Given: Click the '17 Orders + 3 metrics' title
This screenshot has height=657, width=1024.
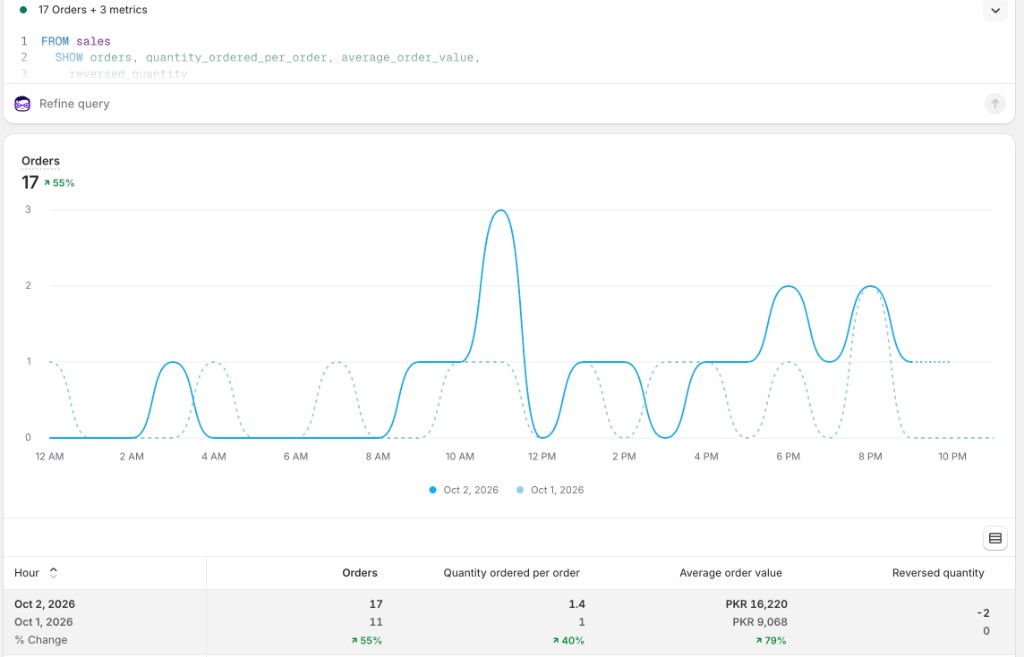Looking at the screenshot, I should [93, 10].
